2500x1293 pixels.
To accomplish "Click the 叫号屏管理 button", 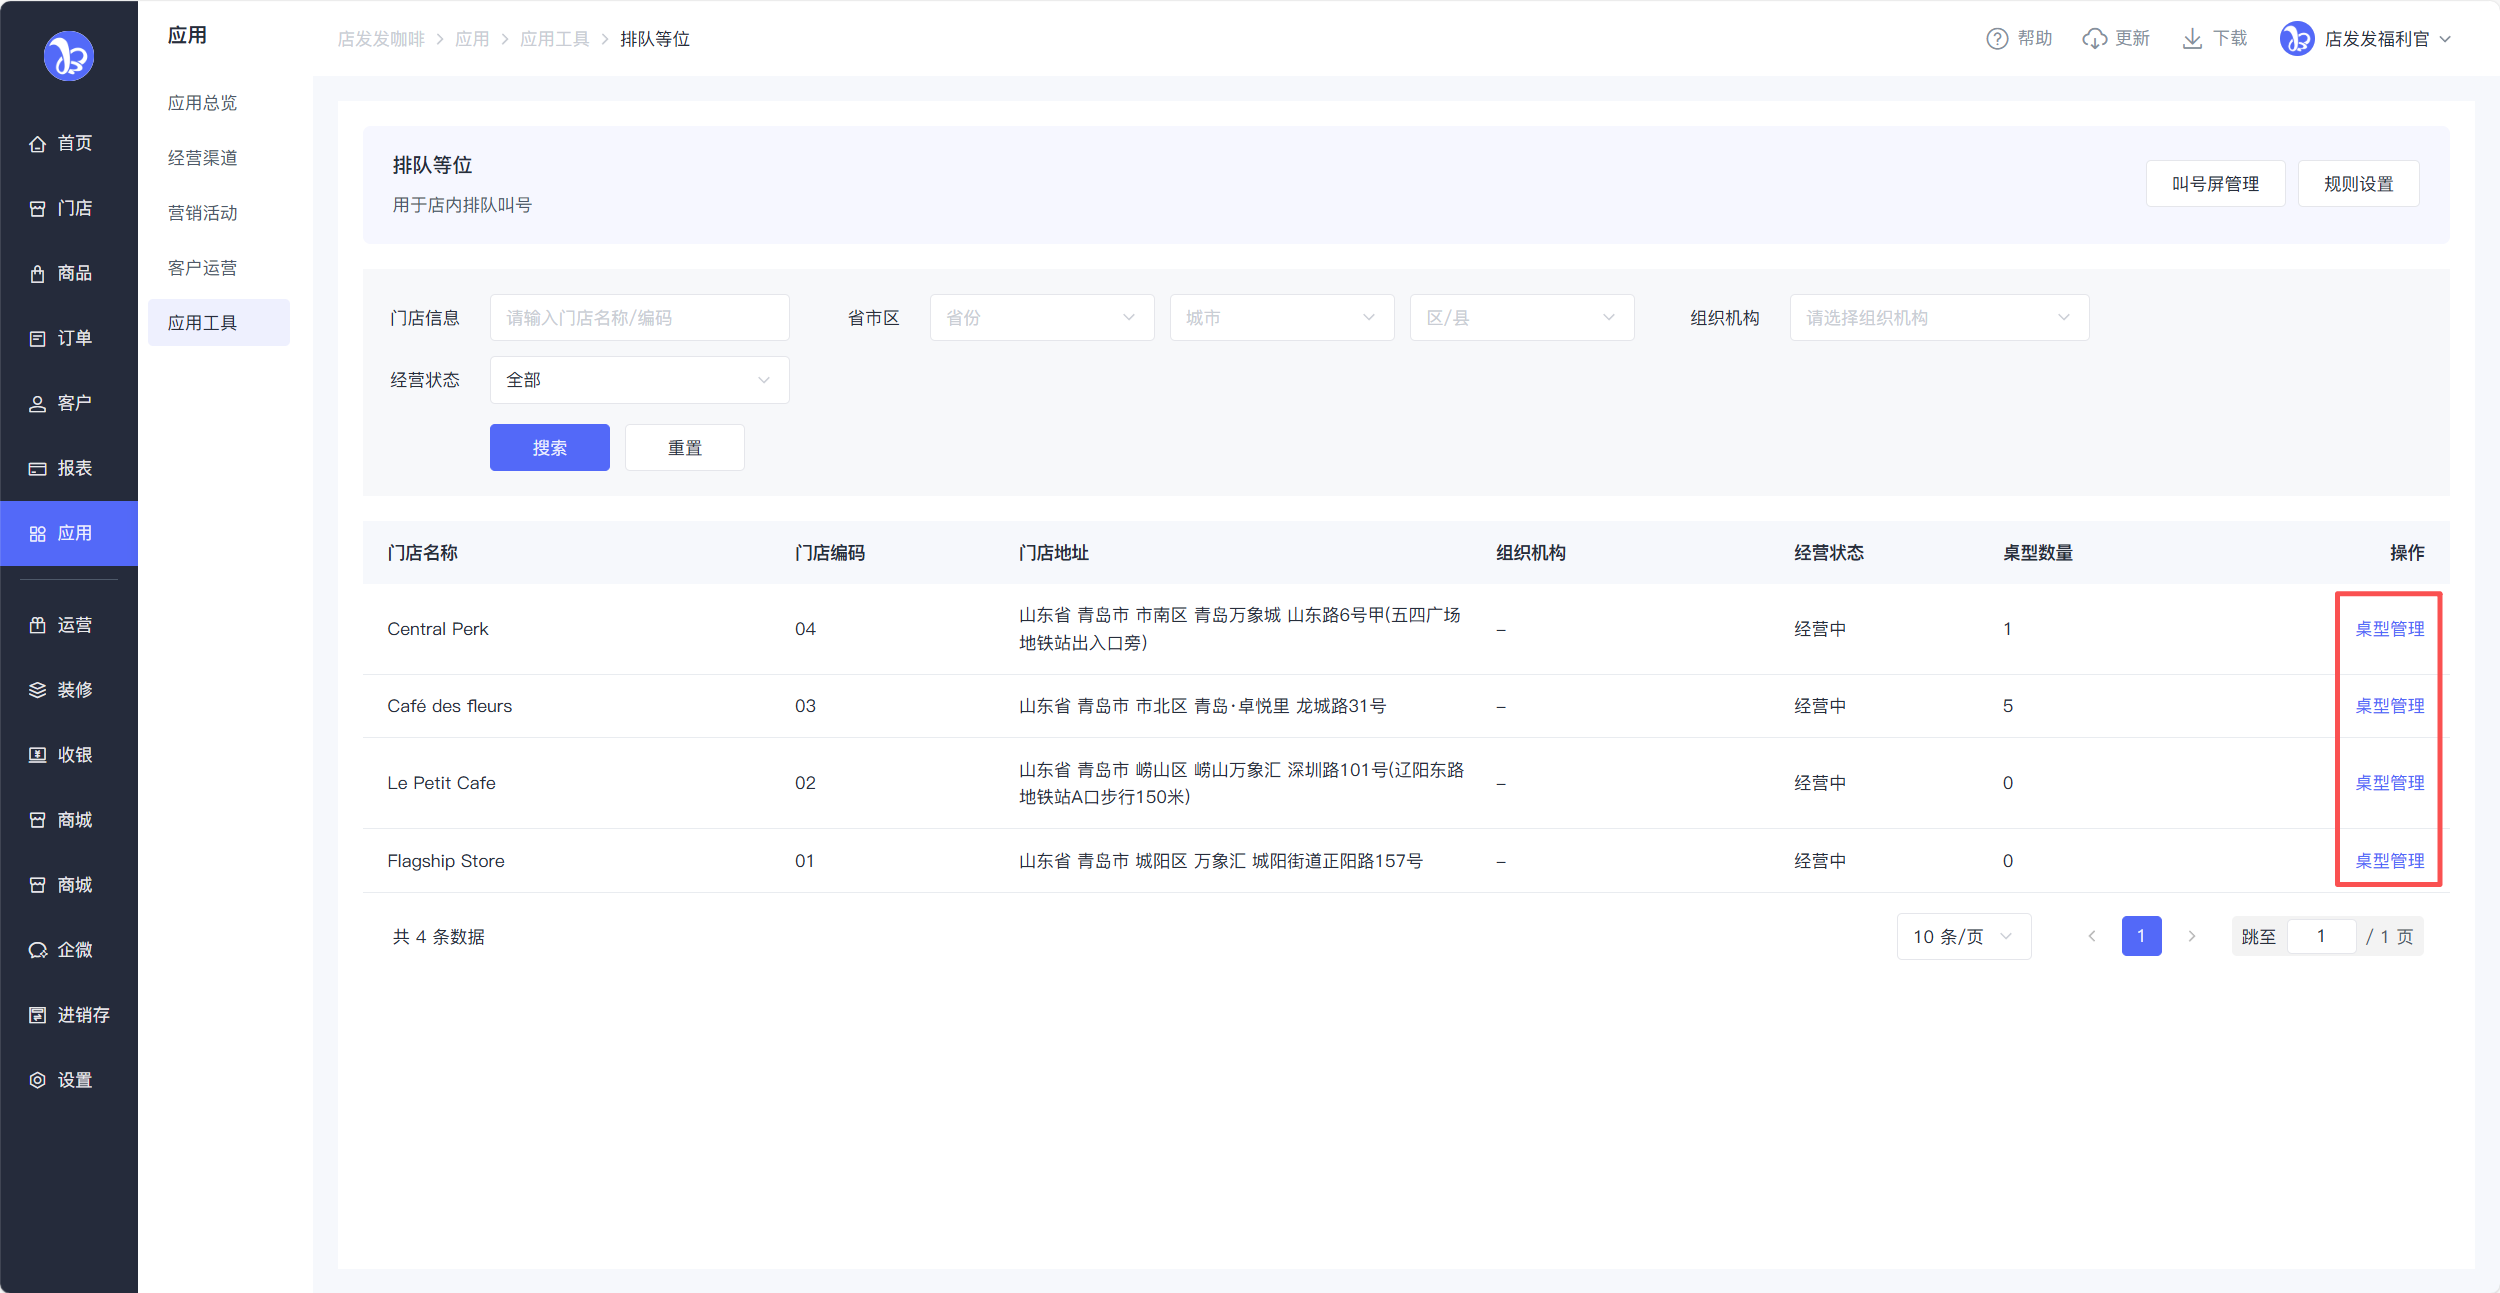I will (2215, 184).
